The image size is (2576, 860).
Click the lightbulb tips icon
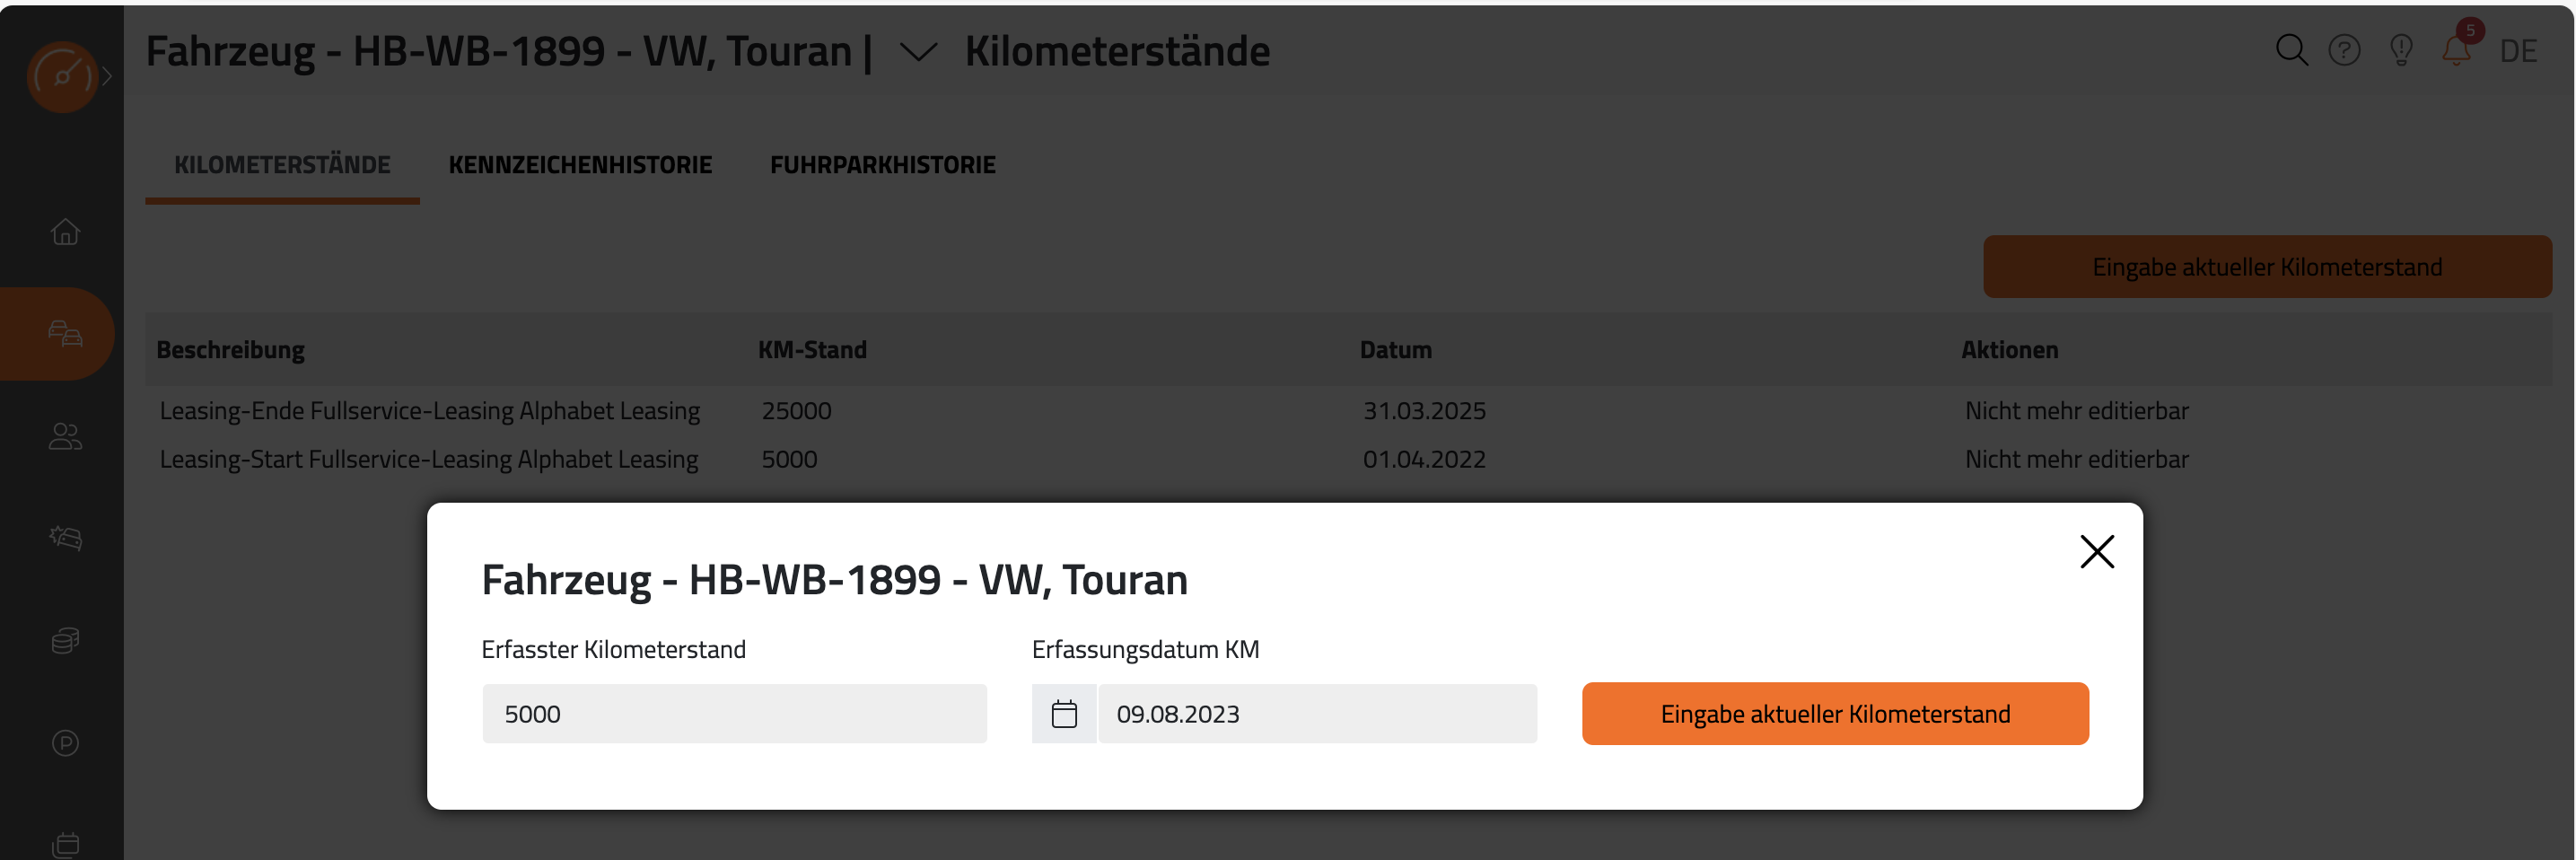[x=2401, y=50]
